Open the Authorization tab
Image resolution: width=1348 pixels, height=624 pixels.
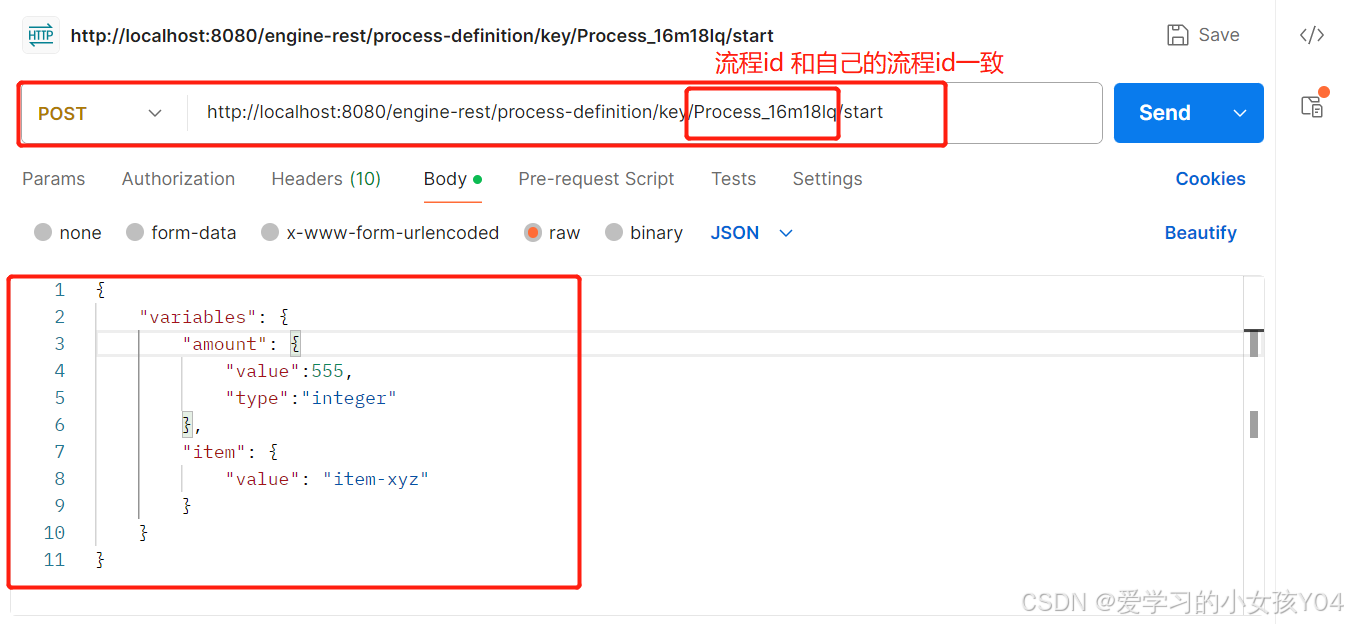click(178, 179)
